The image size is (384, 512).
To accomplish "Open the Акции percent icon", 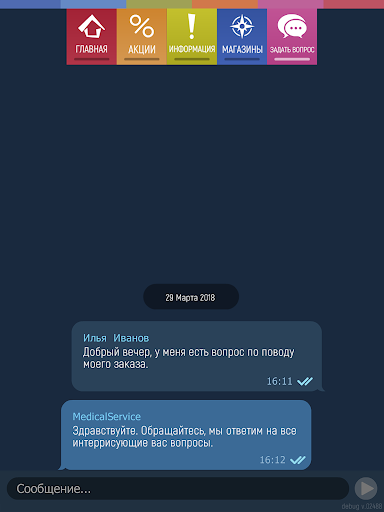I will tap(142, 26).
